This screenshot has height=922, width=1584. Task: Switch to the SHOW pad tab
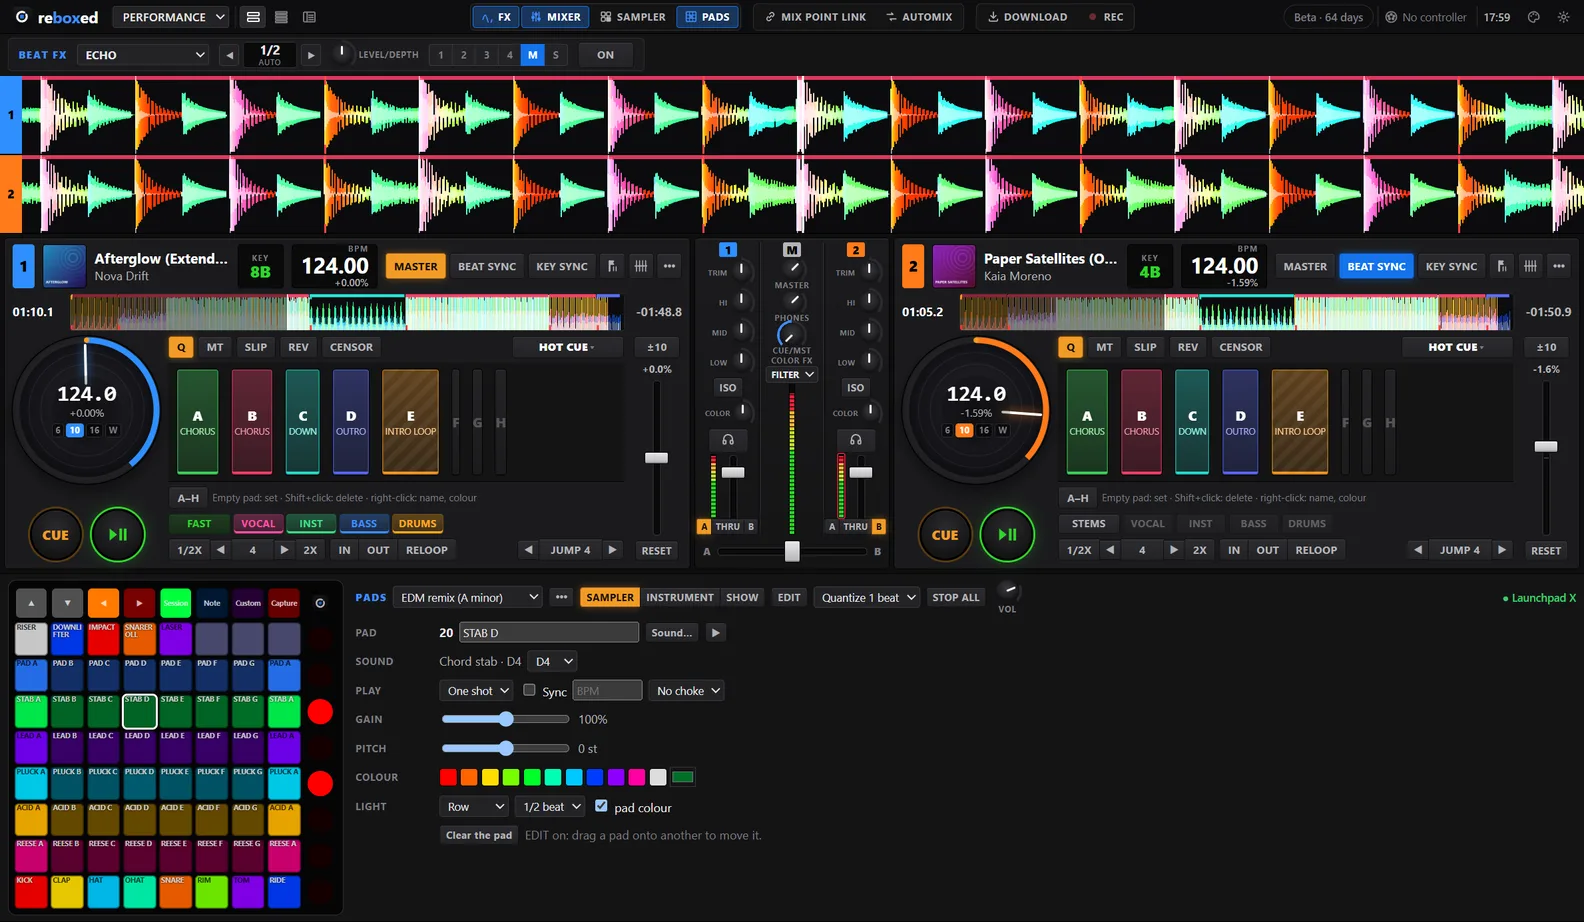(x=742, y=597)
